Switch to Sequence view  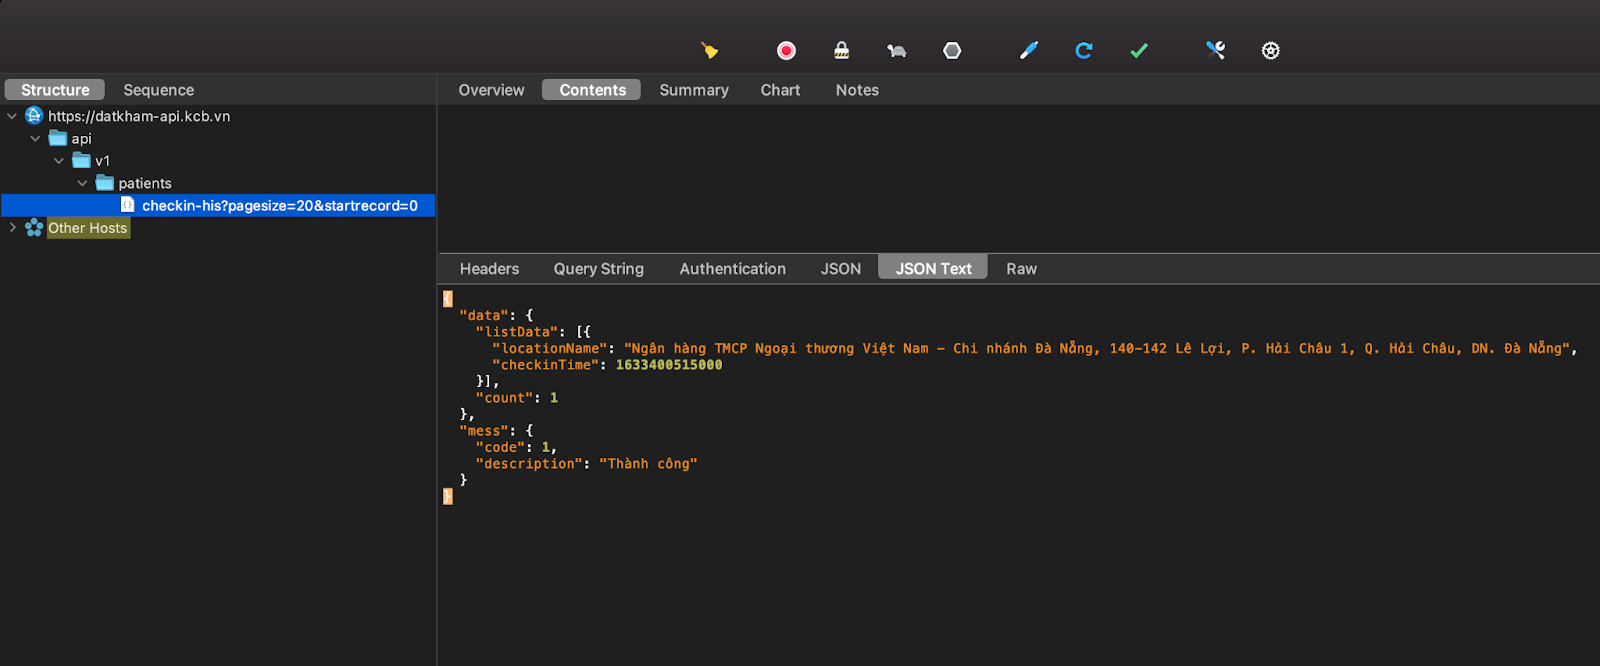159,90
